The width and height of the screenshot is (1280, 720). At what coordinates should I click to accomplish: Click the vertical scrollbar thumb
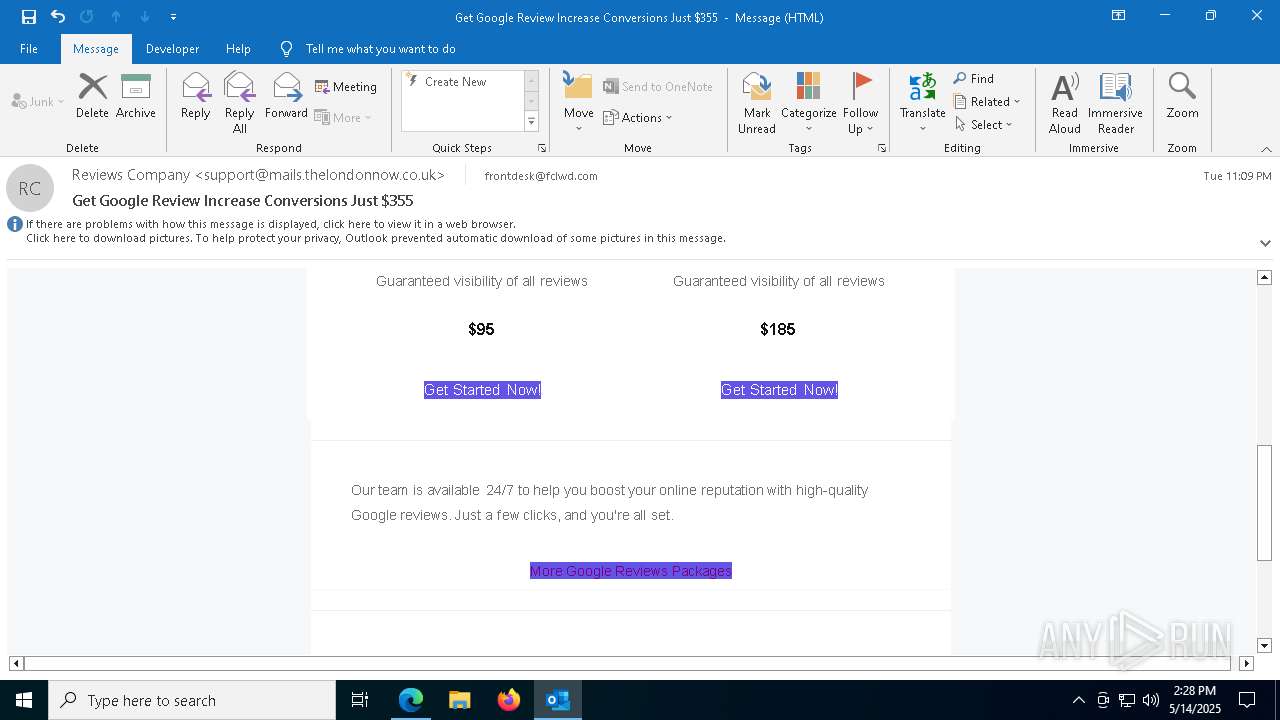(1264, 503)
